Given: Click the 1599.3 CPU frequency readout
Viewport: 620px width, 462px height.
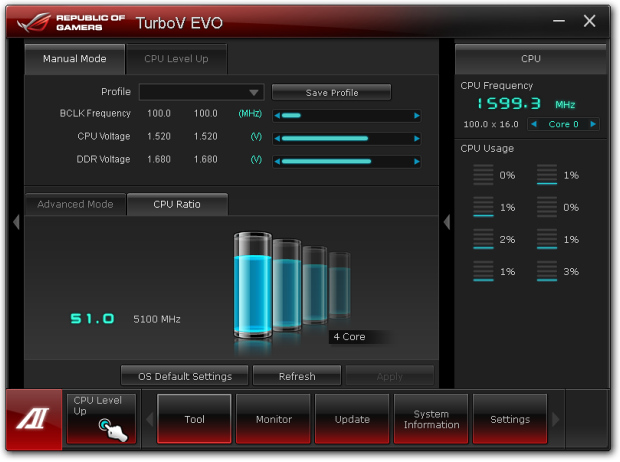Looking at the screenshot, I should [509, 104].
